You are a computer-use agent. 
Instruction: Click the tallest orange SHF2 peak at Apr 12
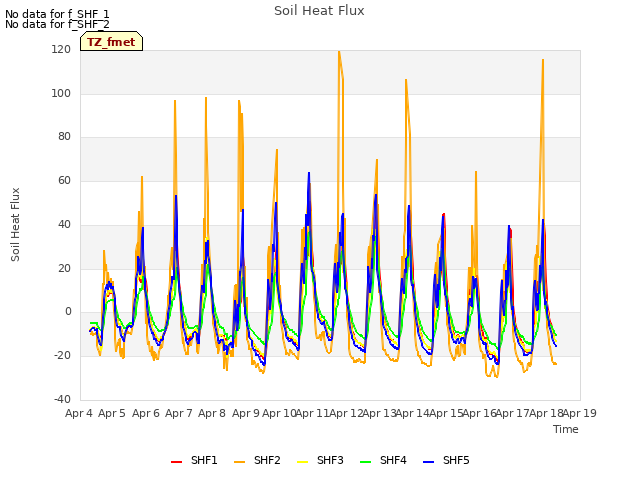(x=339, y=52)
